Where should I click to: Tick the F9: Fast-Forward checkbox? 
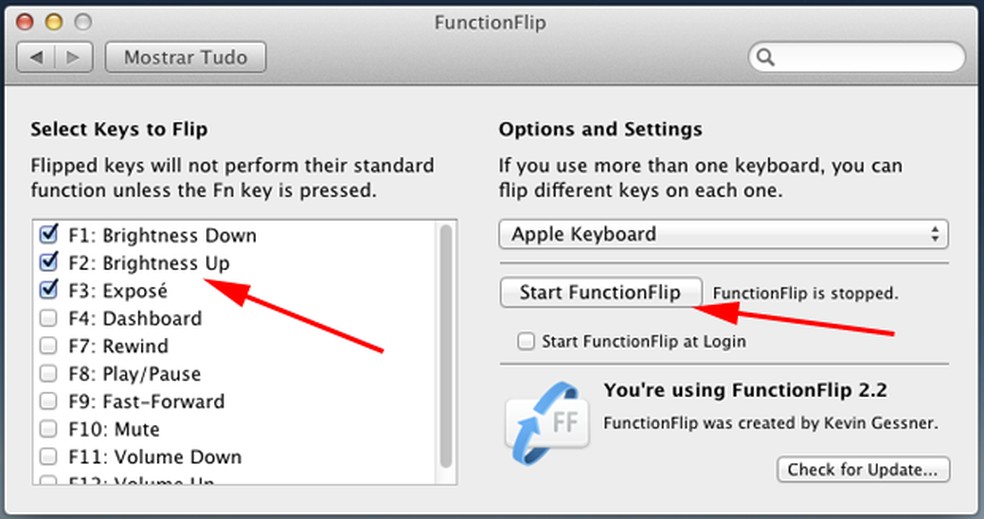coord(48,402)
